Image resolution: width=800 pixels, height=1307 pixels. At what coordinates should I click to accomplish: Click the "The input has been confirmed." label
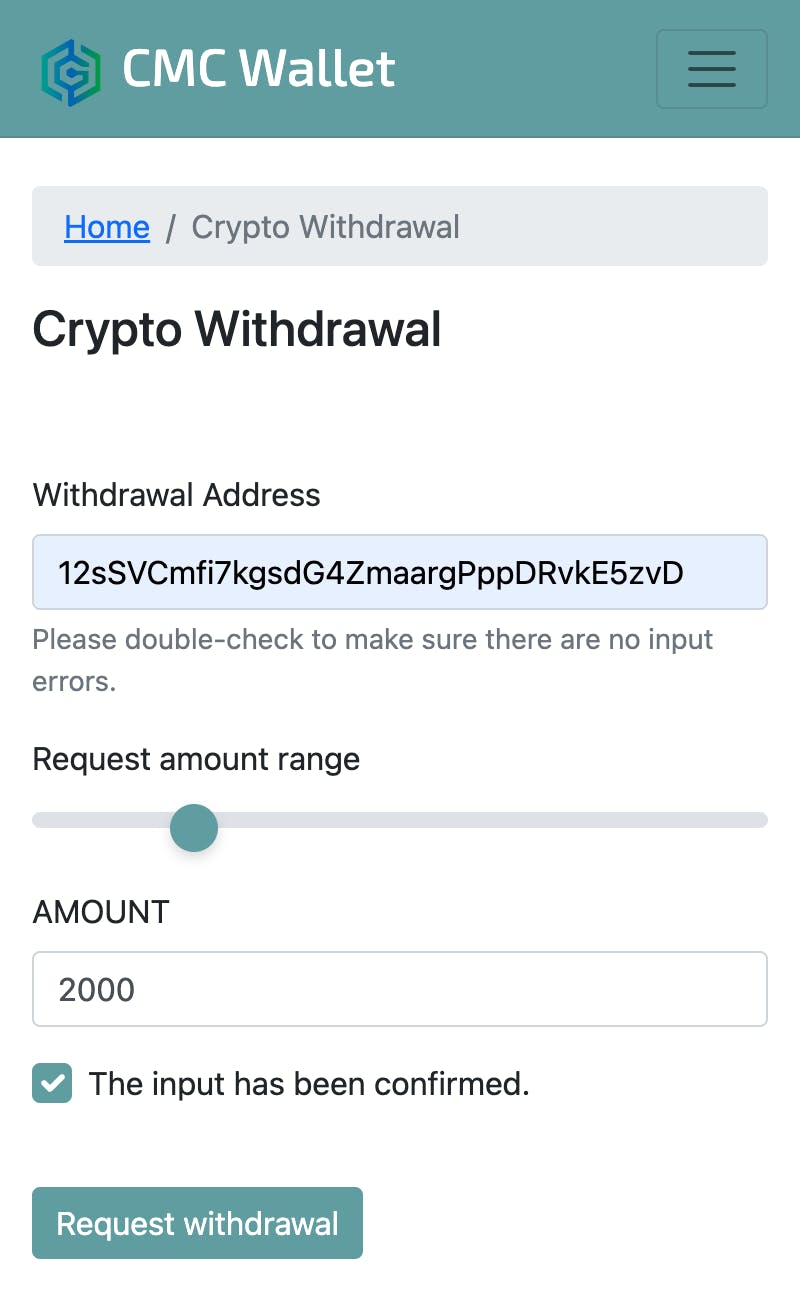pyautogui.click(x=309, y=1083)
